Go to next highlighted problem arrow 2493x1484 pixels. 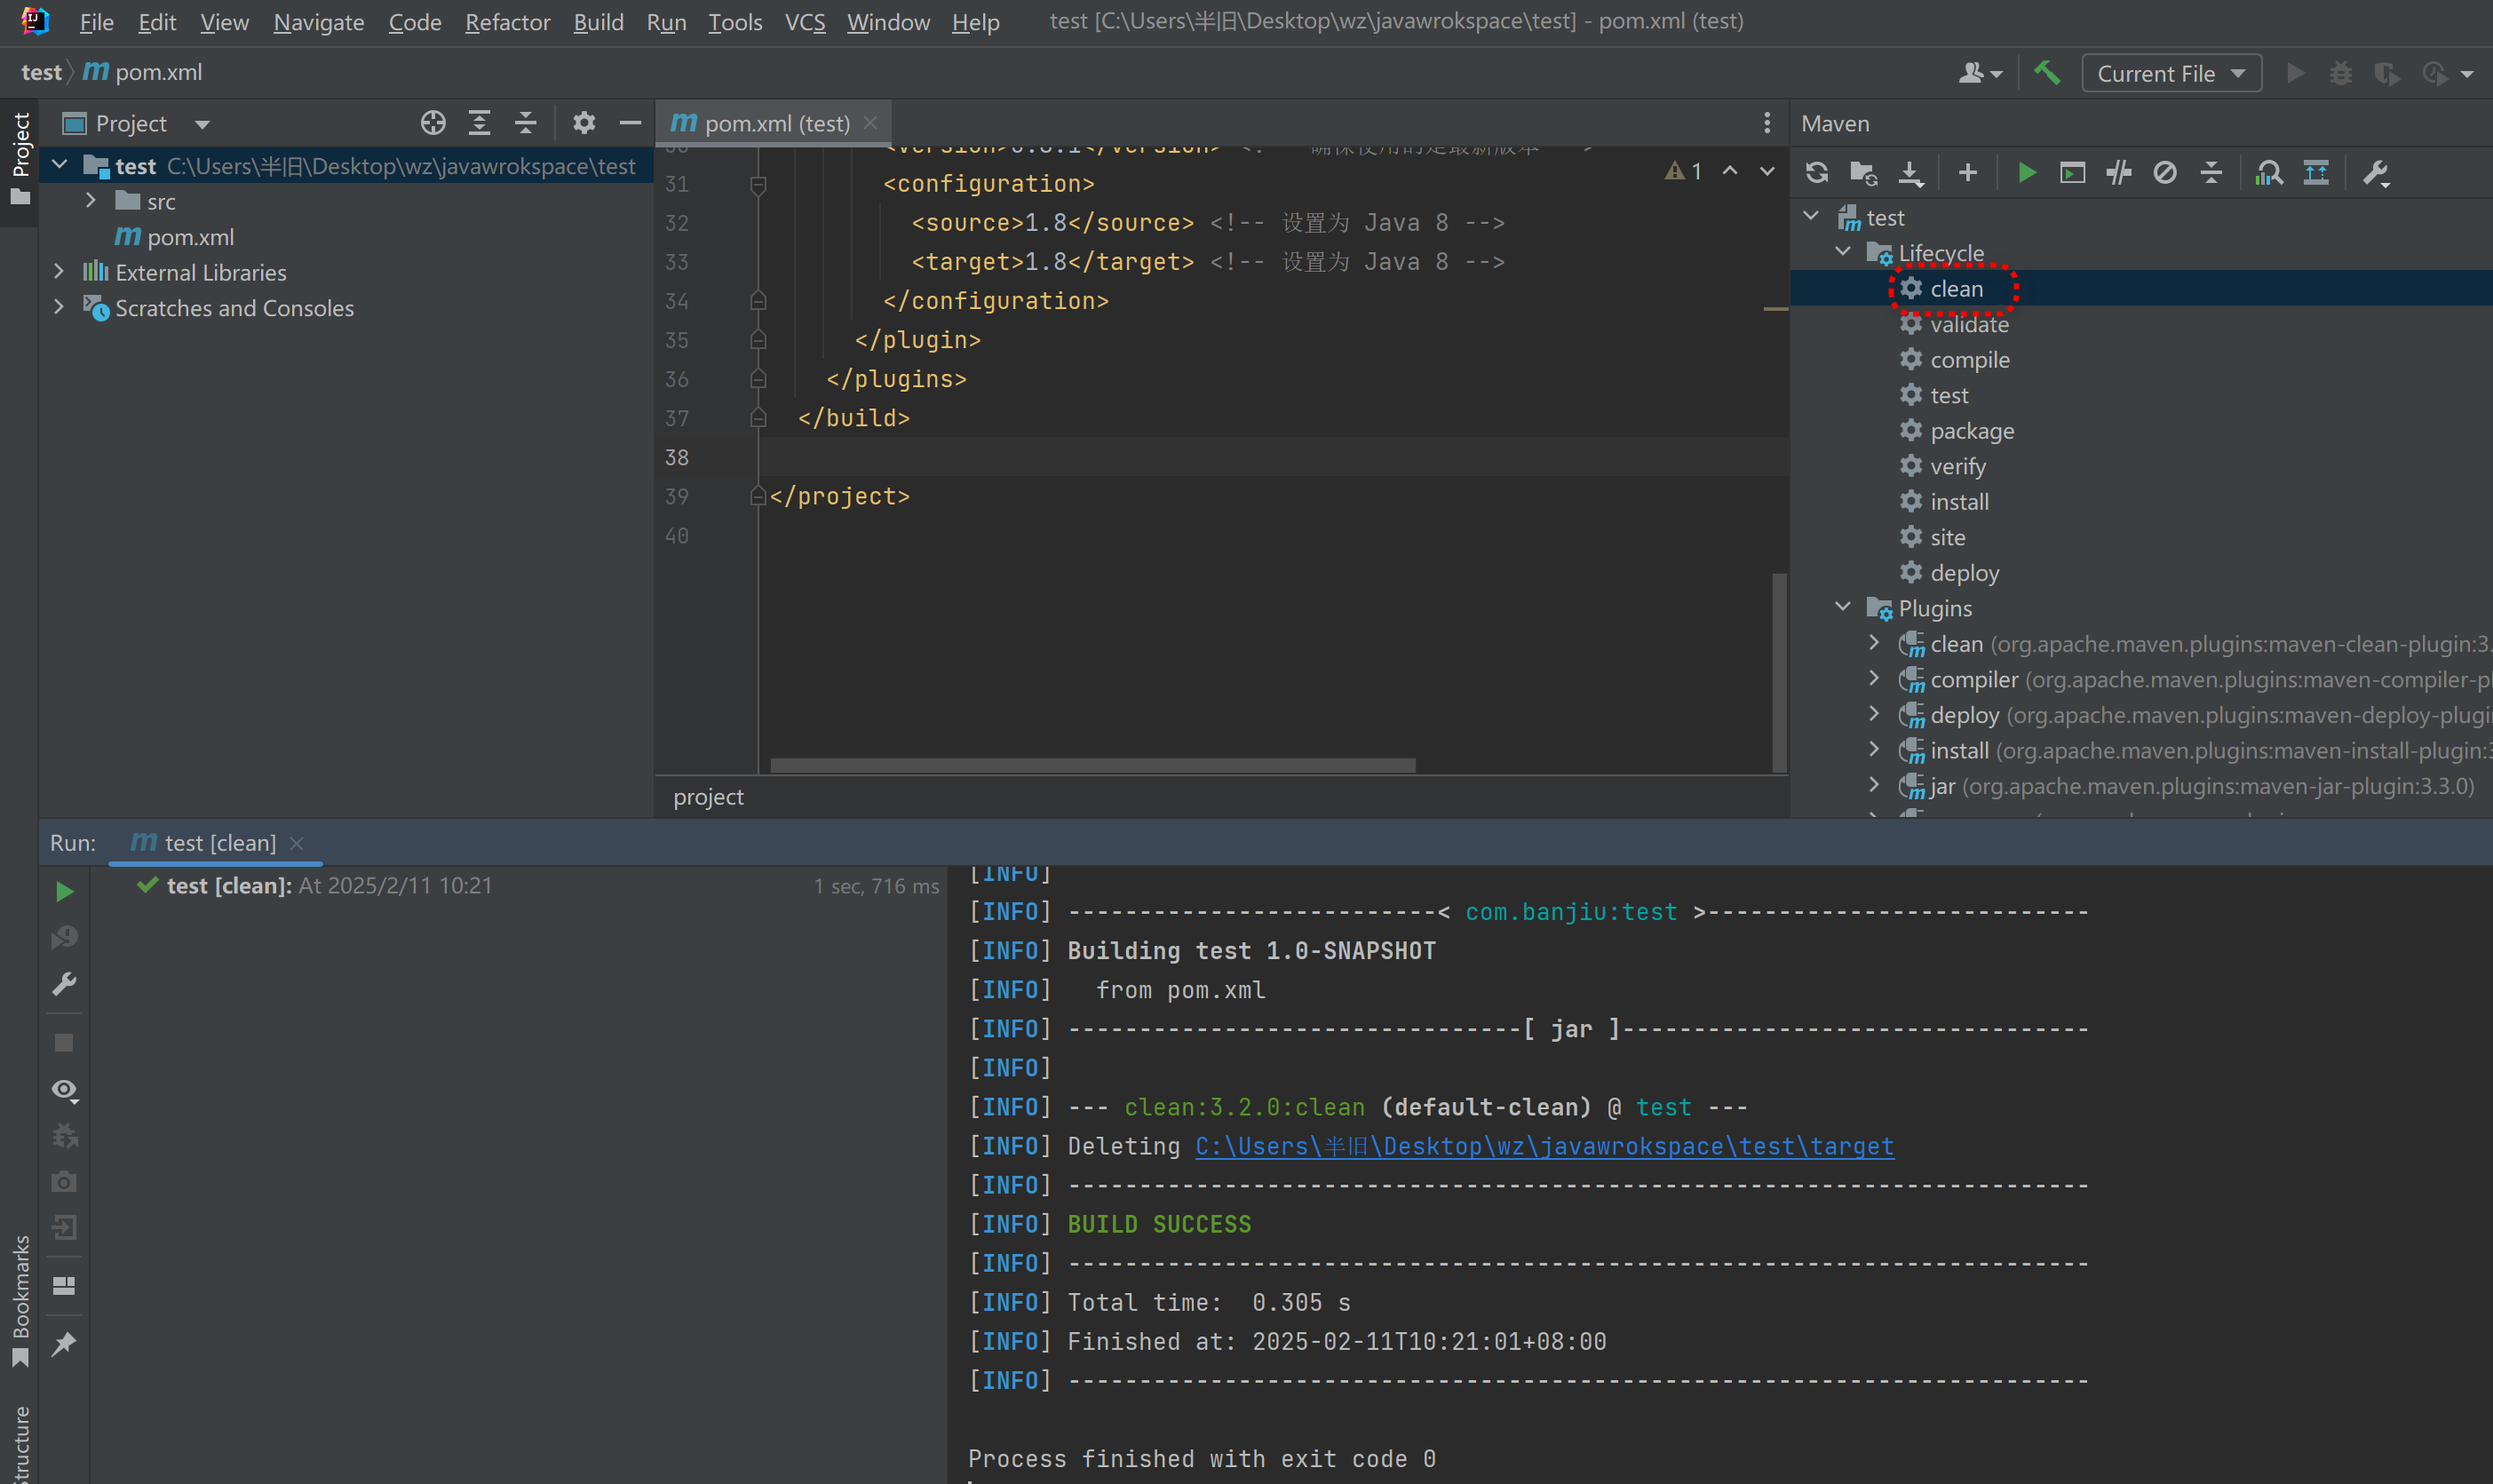[x=1767, y=171]
